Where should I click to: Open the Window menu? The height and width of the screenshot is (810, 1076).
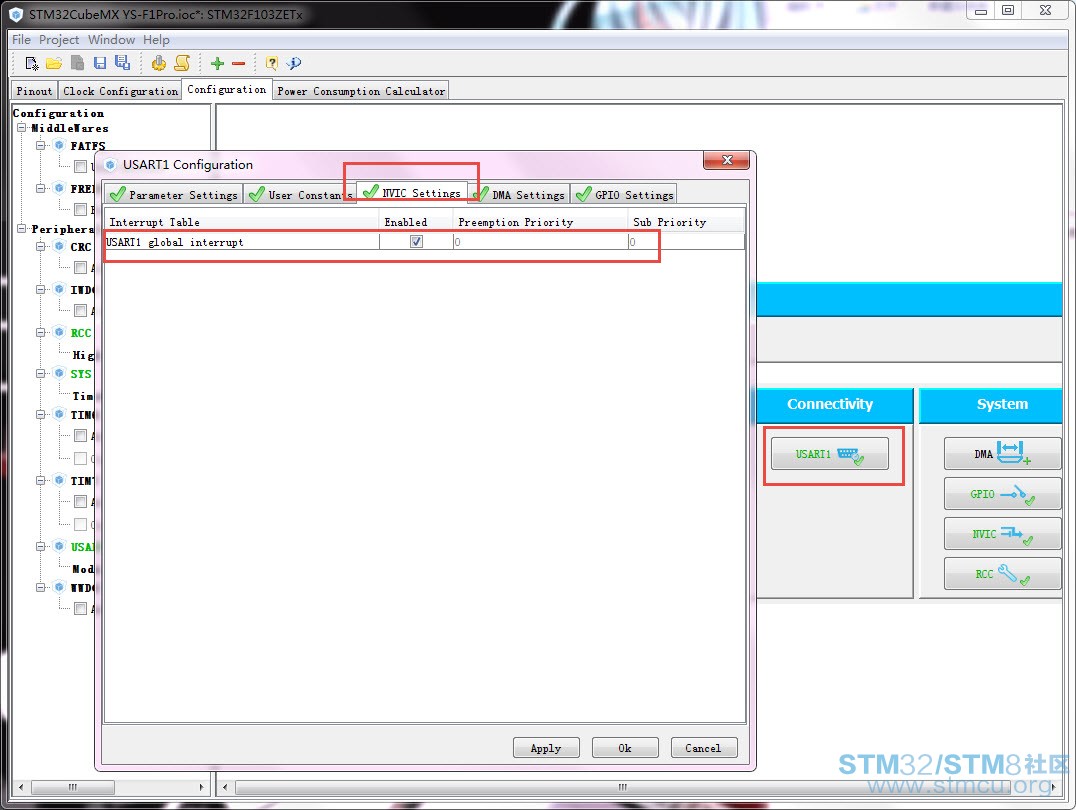coord(111,40)
